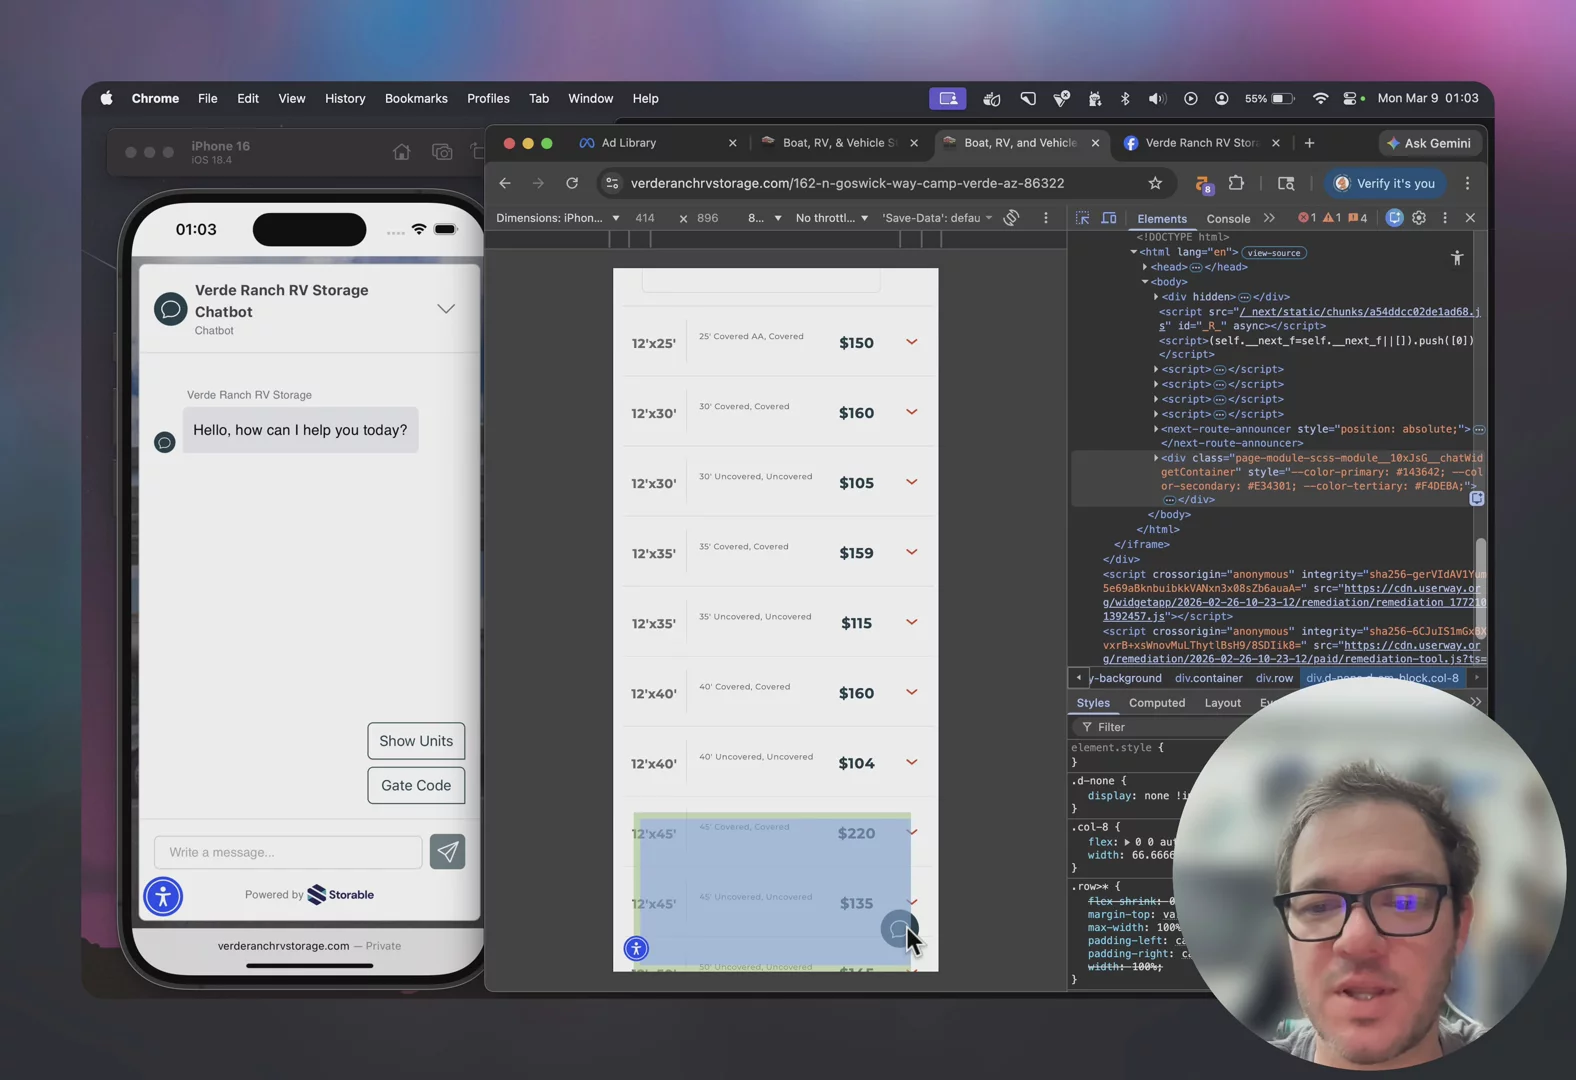
Task: Expand the $150 12'x25' unit row
Action: tap(912, 342)
